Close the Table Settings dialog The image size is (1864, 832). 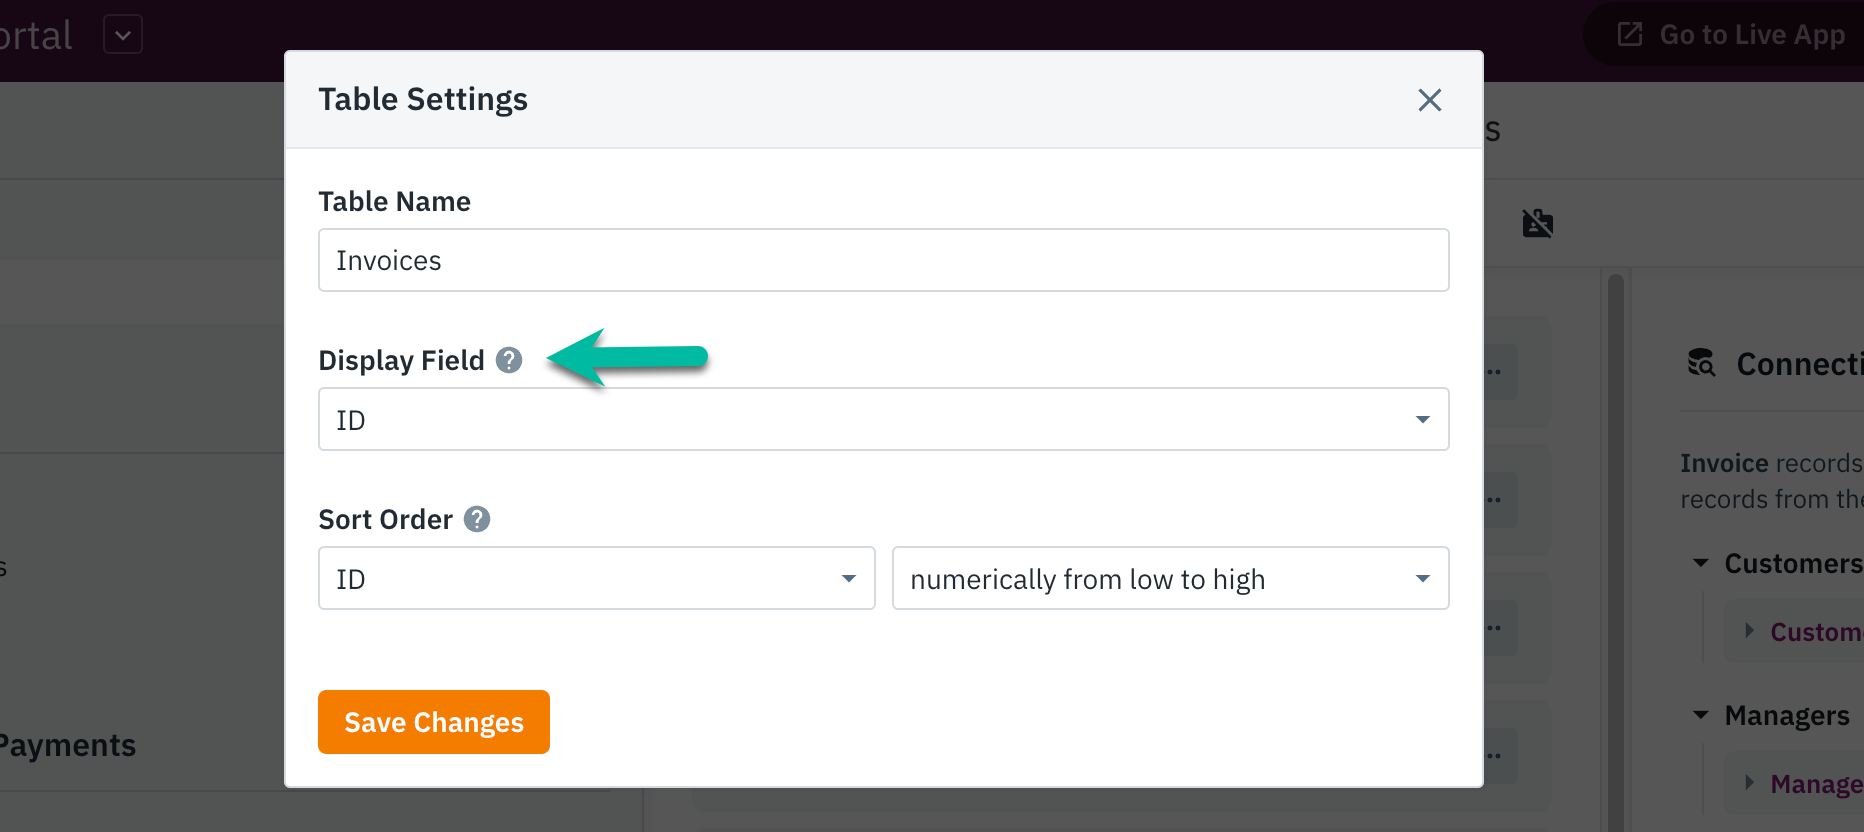click(x=1429, y=100)
